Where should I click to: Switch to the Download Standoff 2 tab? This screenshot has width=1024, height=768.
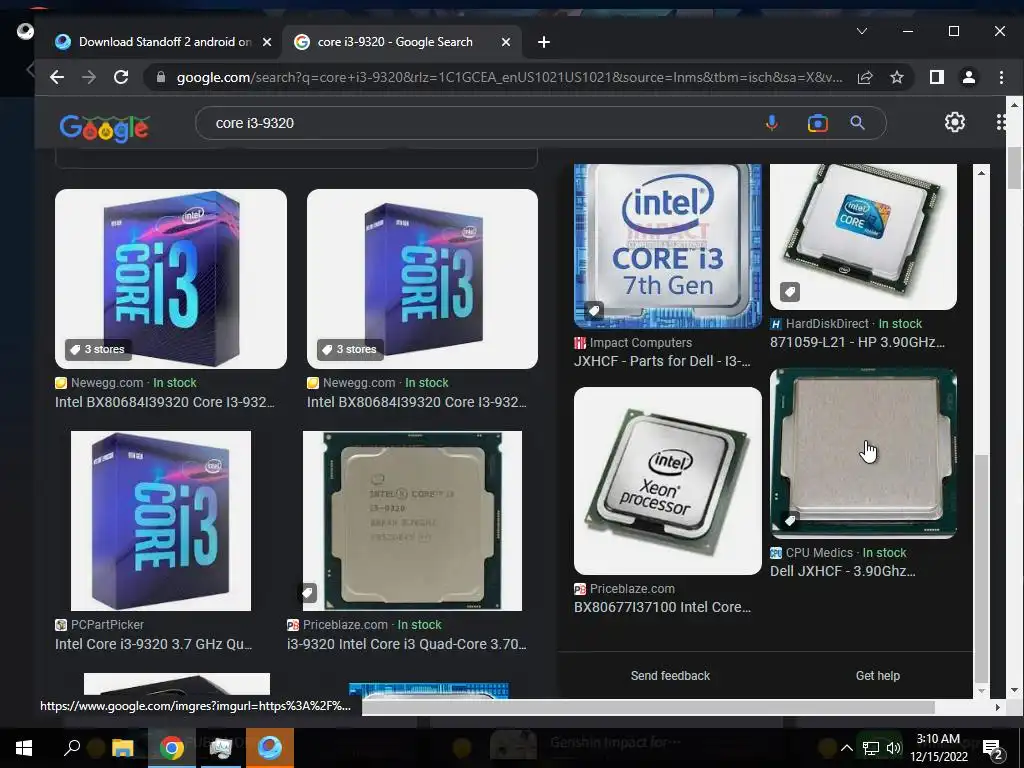point(163,42)
